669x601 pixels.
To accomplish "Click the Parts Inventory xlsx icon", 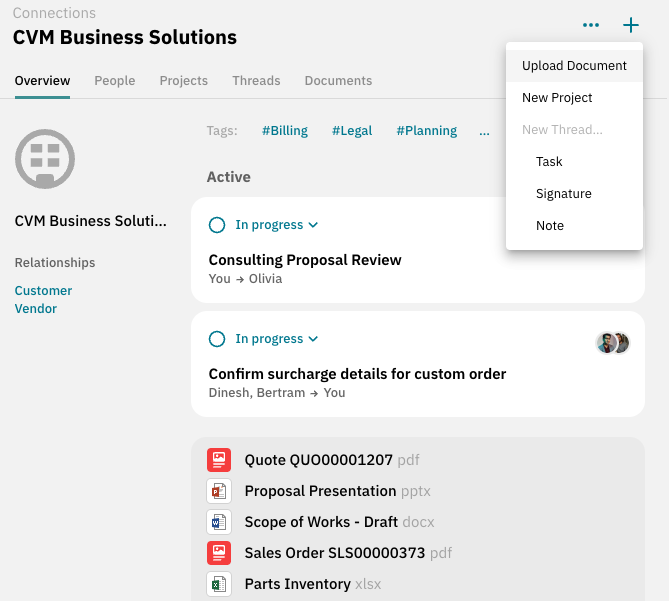I will (x=218, y=584).
